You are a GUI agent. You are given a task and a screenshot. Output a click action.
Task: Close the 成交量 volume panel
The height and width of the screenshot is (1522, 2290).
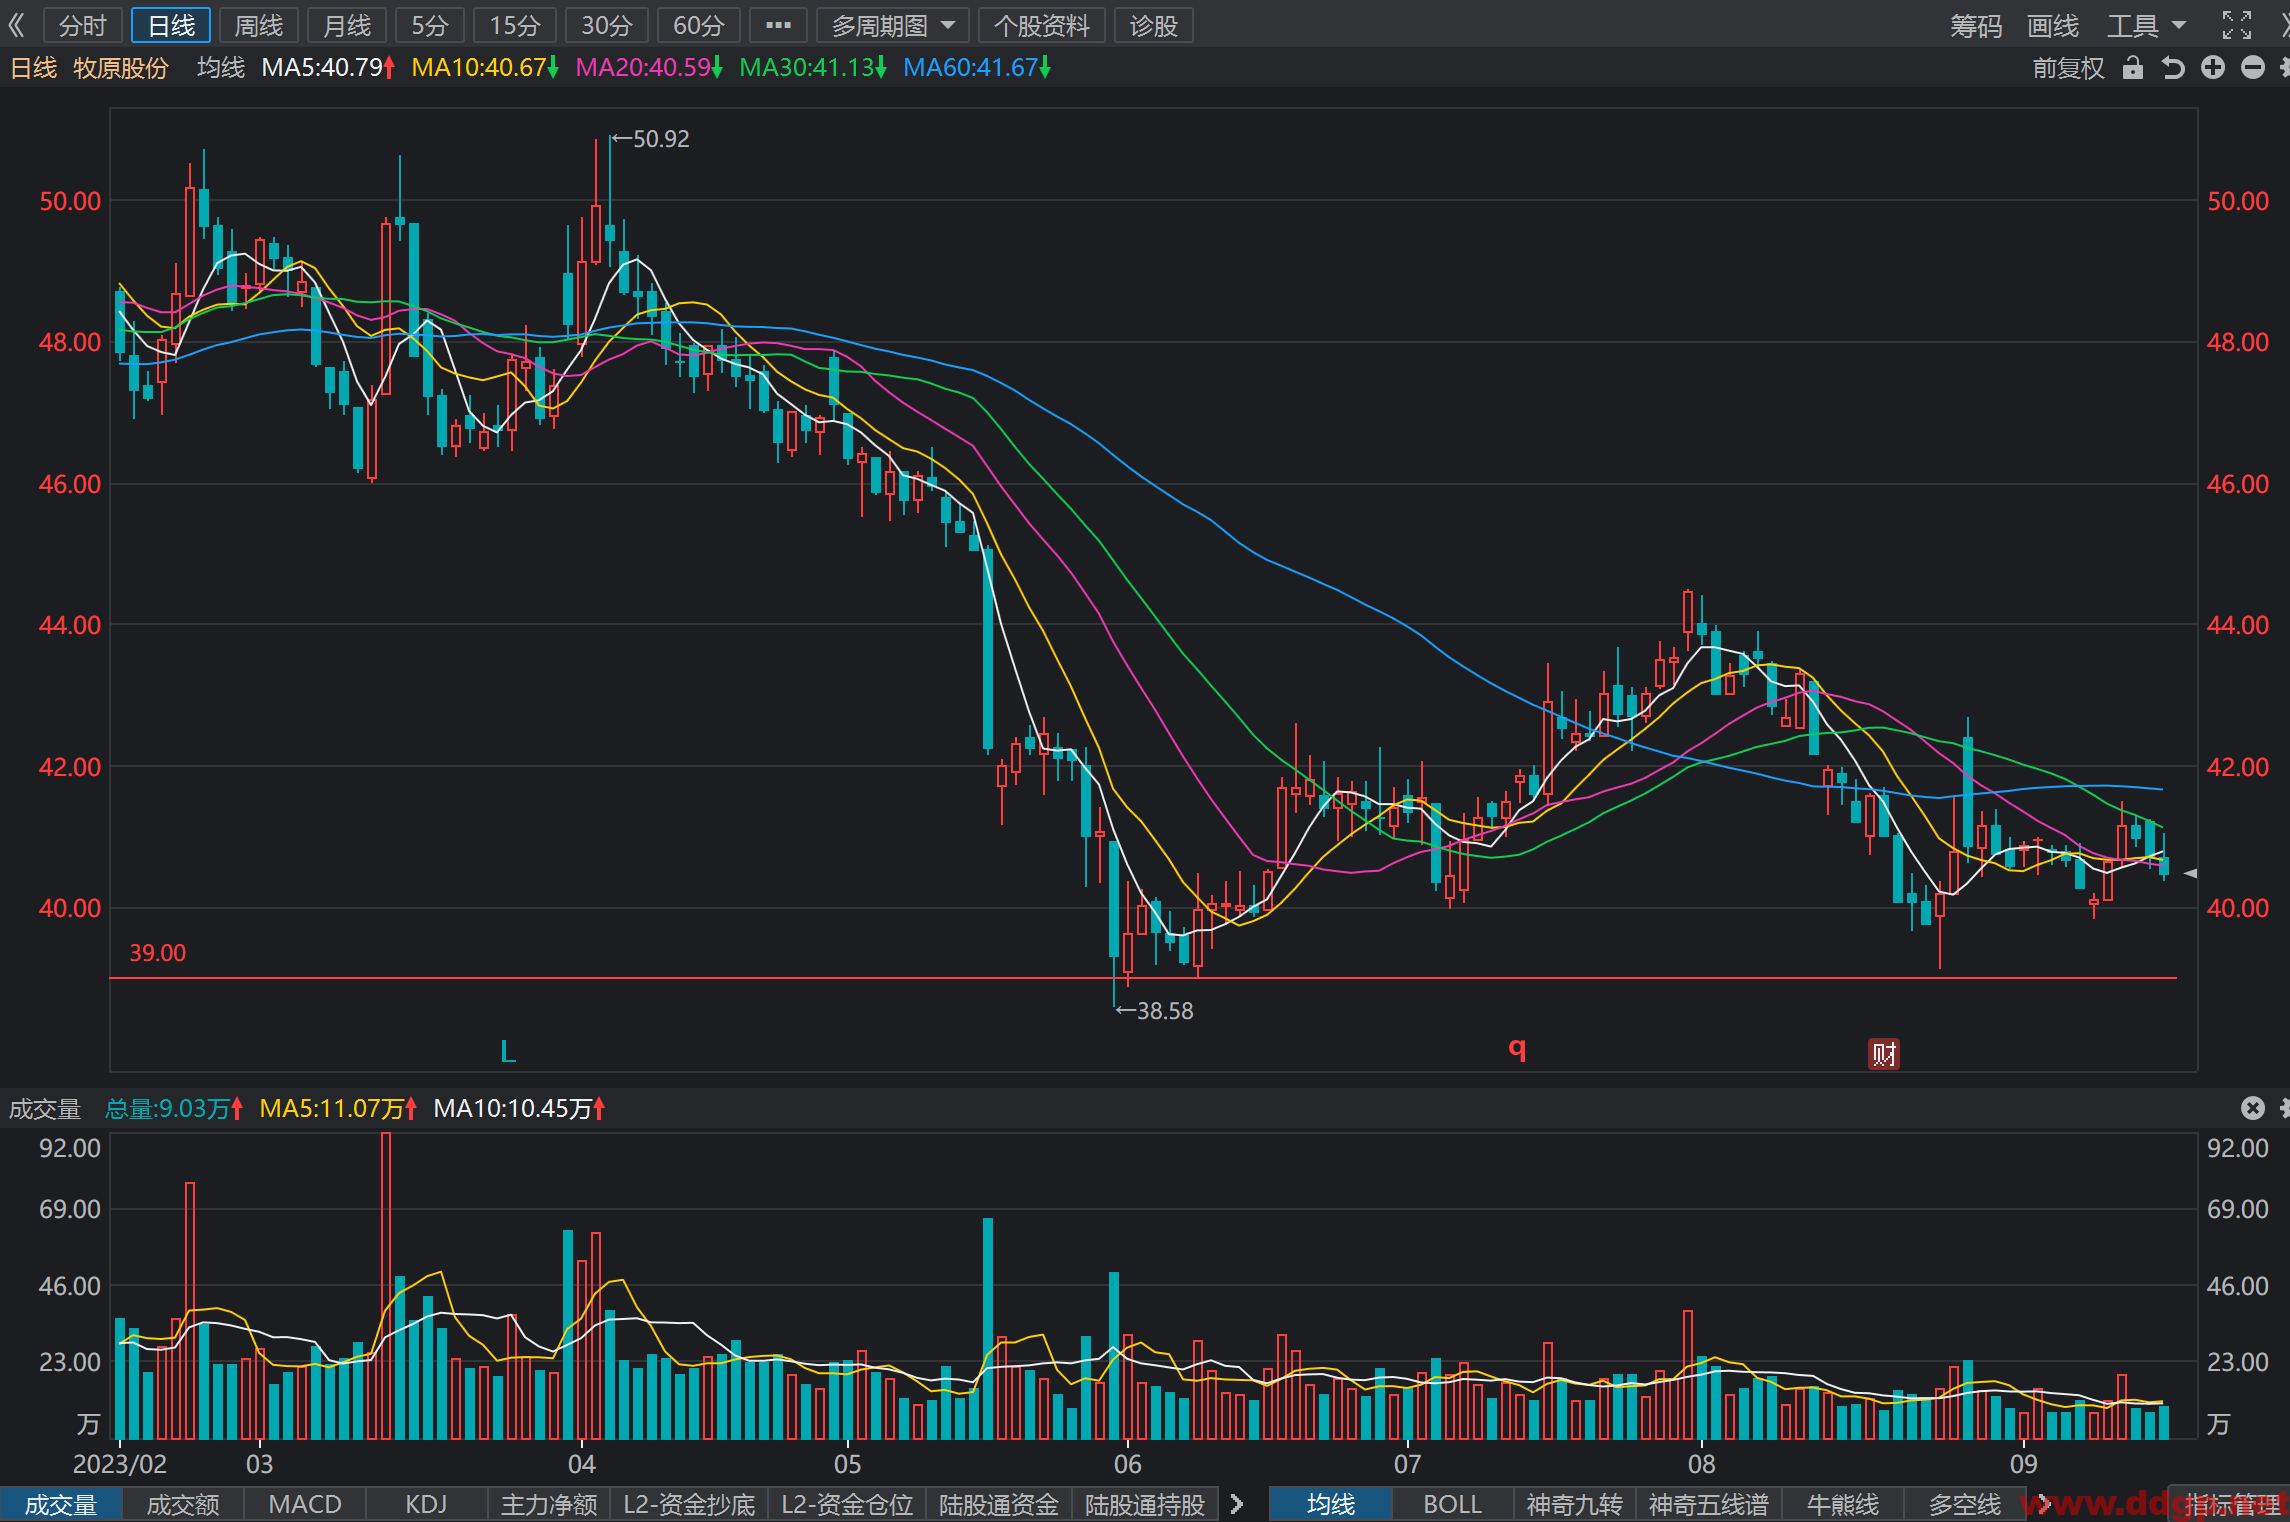[x=2252, y=1108]
